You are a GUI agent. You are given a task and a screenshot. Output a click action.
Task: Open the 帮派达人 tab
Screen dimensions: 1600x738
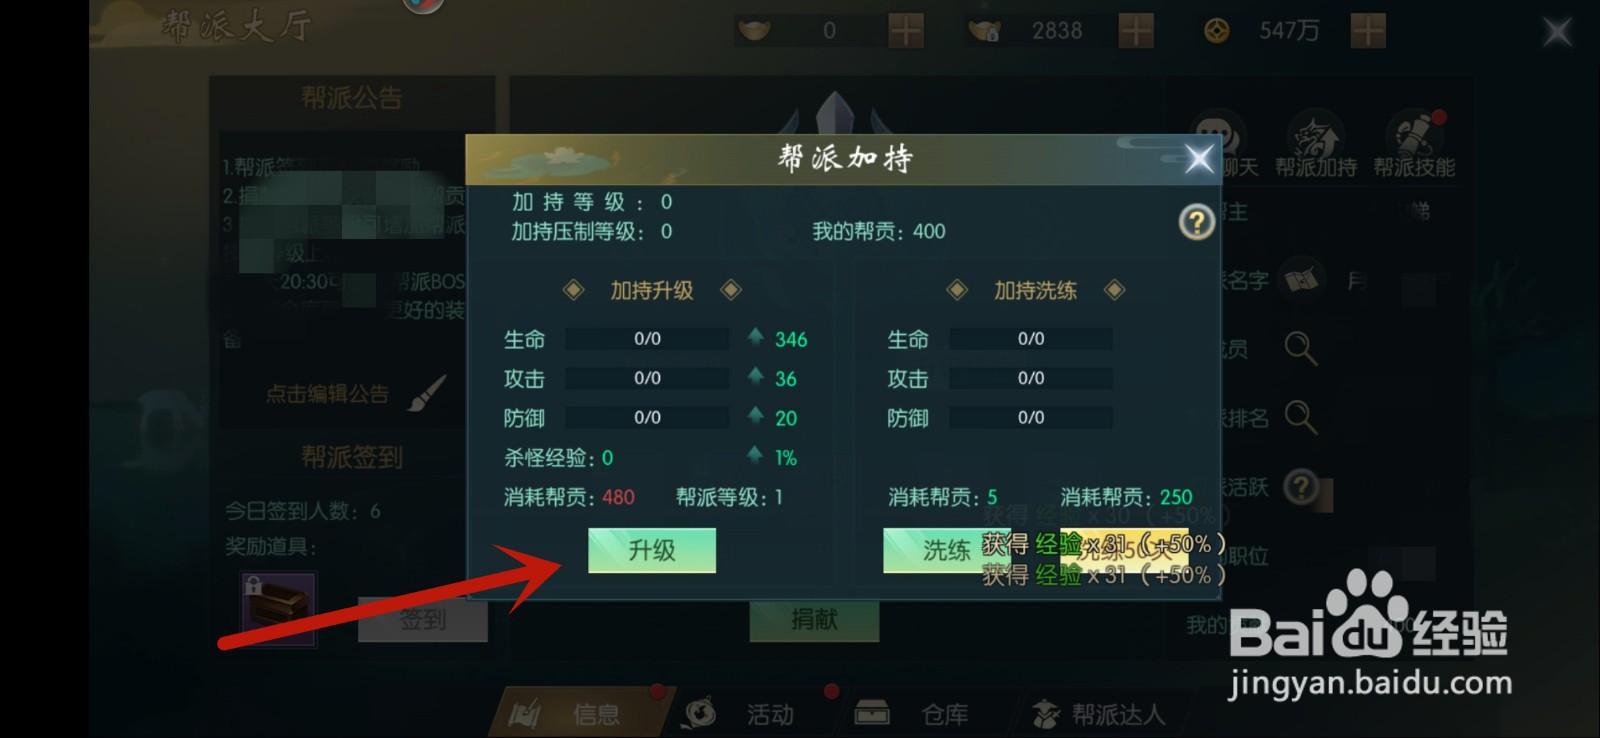[1098, 714]
